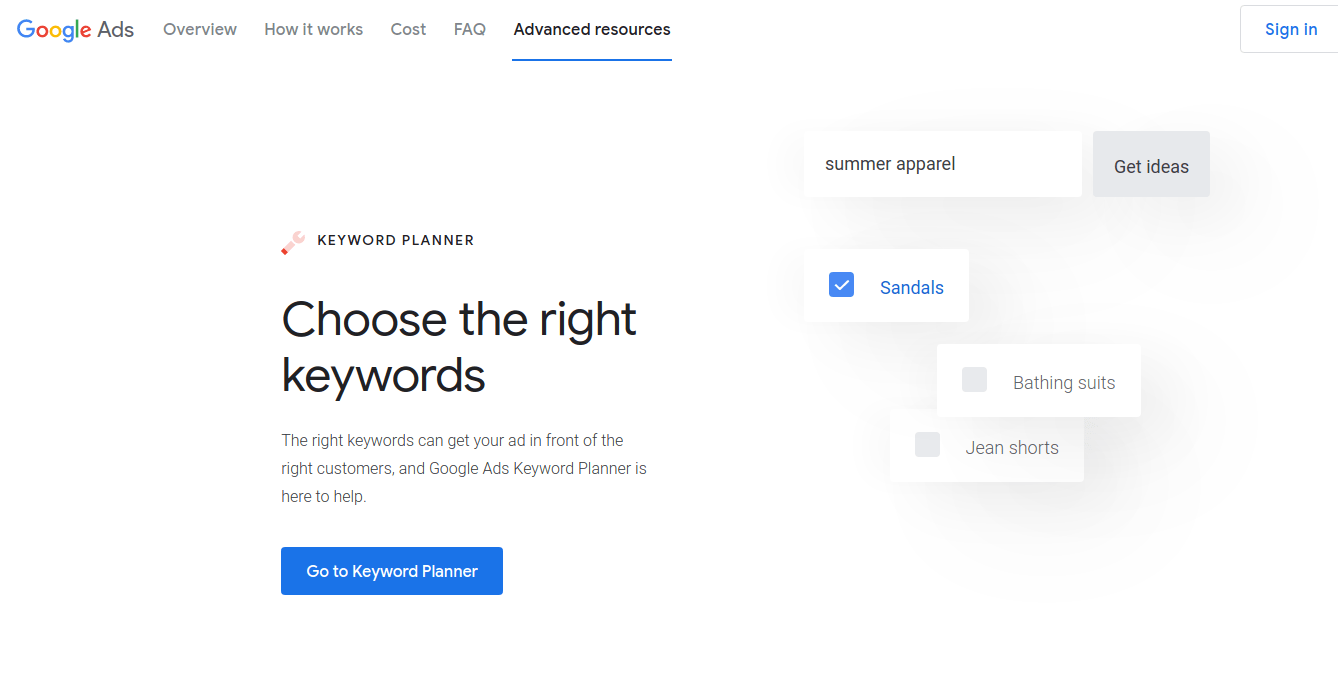Image resolution: width=1338 pixels, height=700 pixels.
Task: Go to the FAQ tab
Action: [470, 29]
